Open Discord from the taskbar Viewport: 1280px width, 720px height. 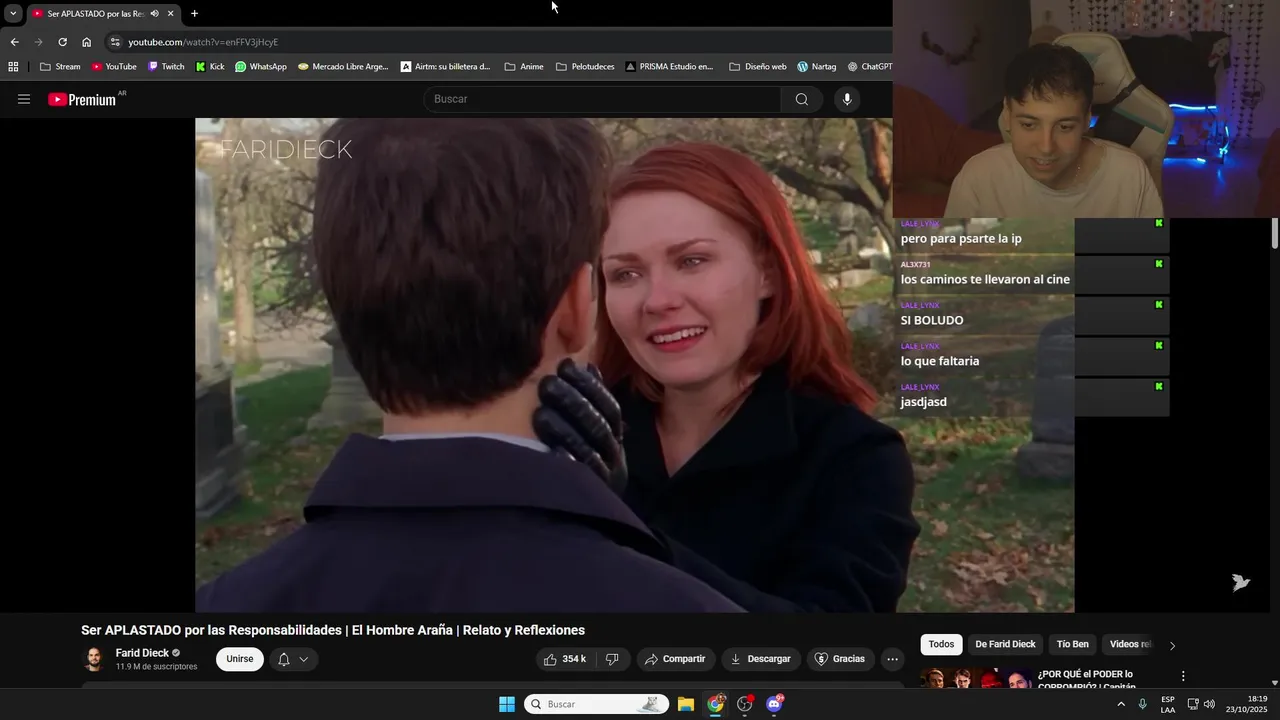(774, 704)
